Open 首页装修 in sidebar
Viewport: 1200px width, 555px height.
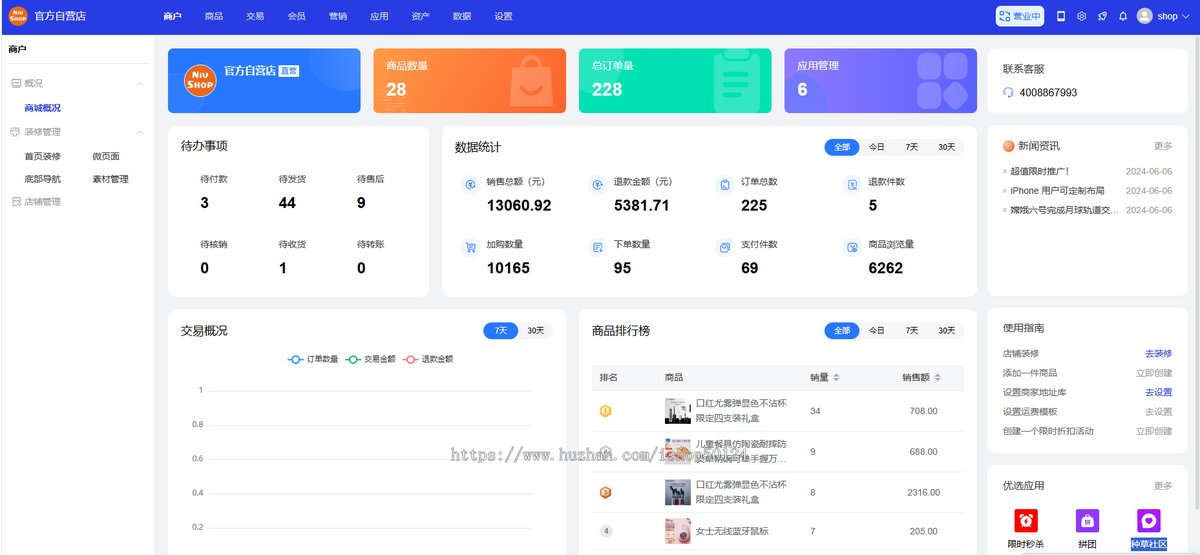[x=43, y=156]
